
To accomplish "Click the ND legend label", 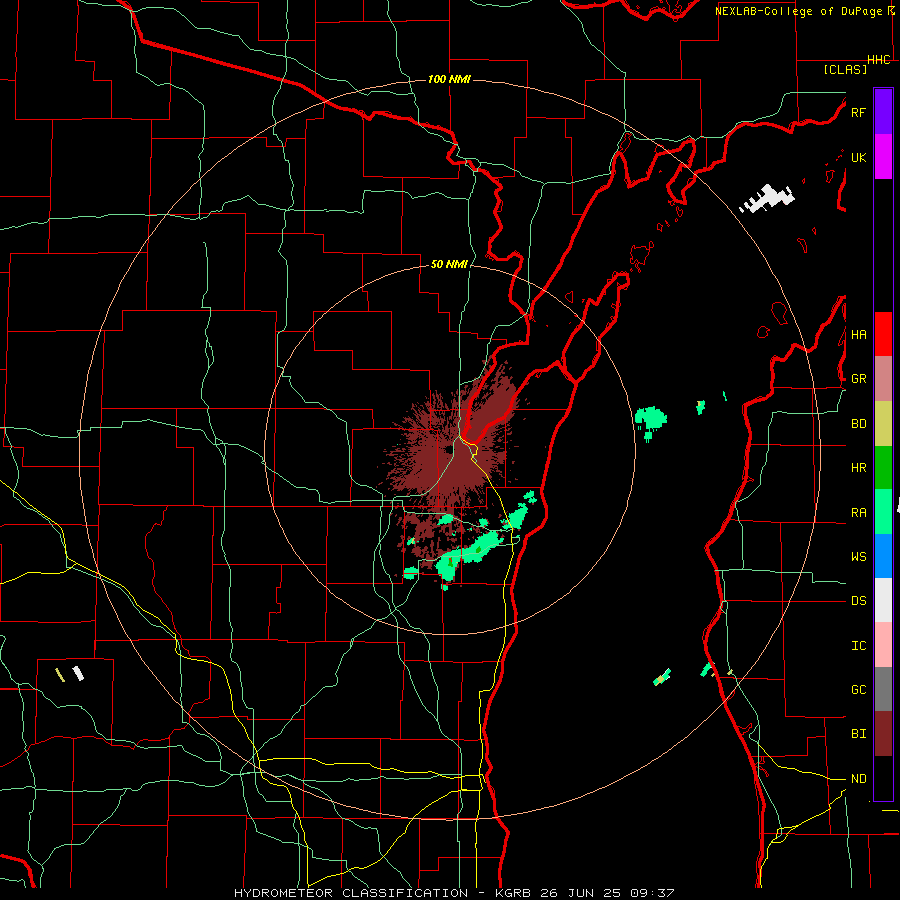I will (x=858, y=779).
